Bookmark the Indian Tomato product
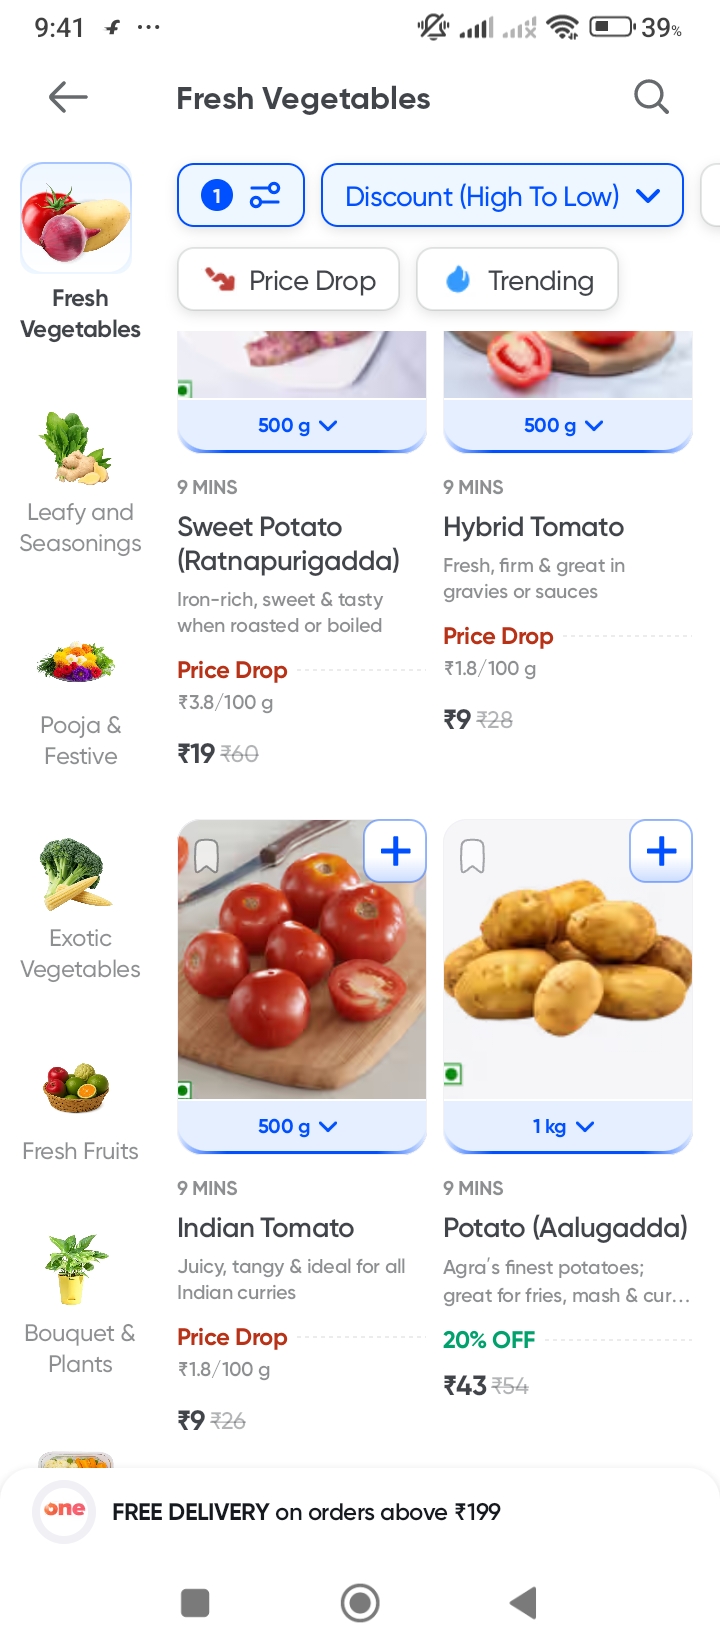This screenshot has height=1650, width=720. point(207,856)
